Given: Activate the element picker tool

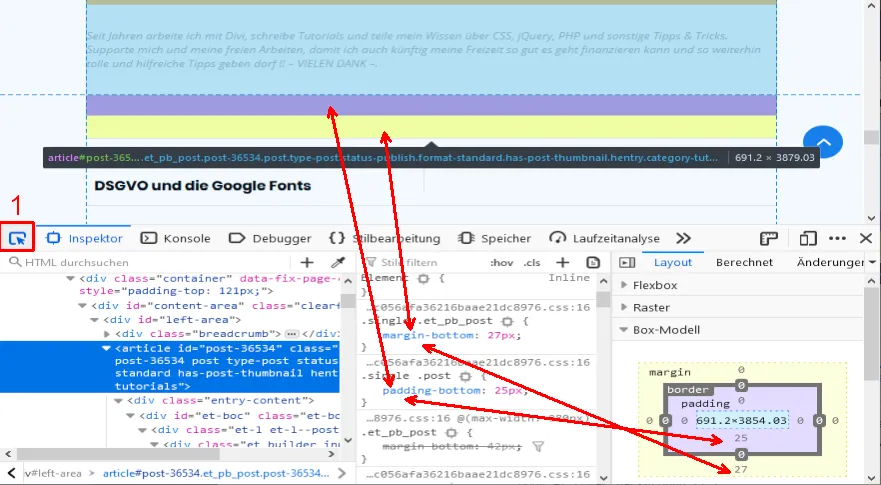Looking at the screenshot, I should 17,238.
